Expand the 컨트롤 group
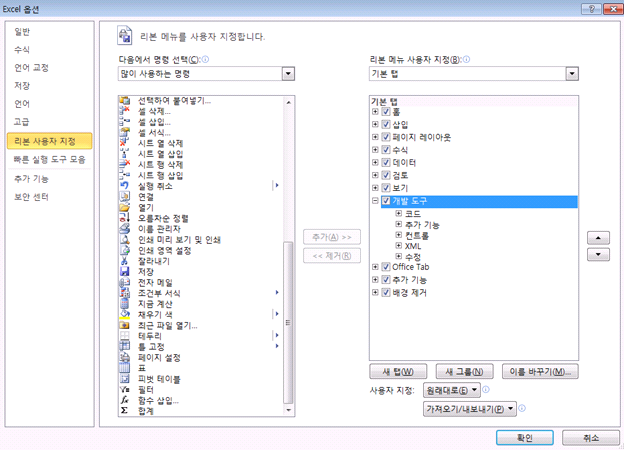The width and height of the screenshot is (624, 450). pos(398,235)
